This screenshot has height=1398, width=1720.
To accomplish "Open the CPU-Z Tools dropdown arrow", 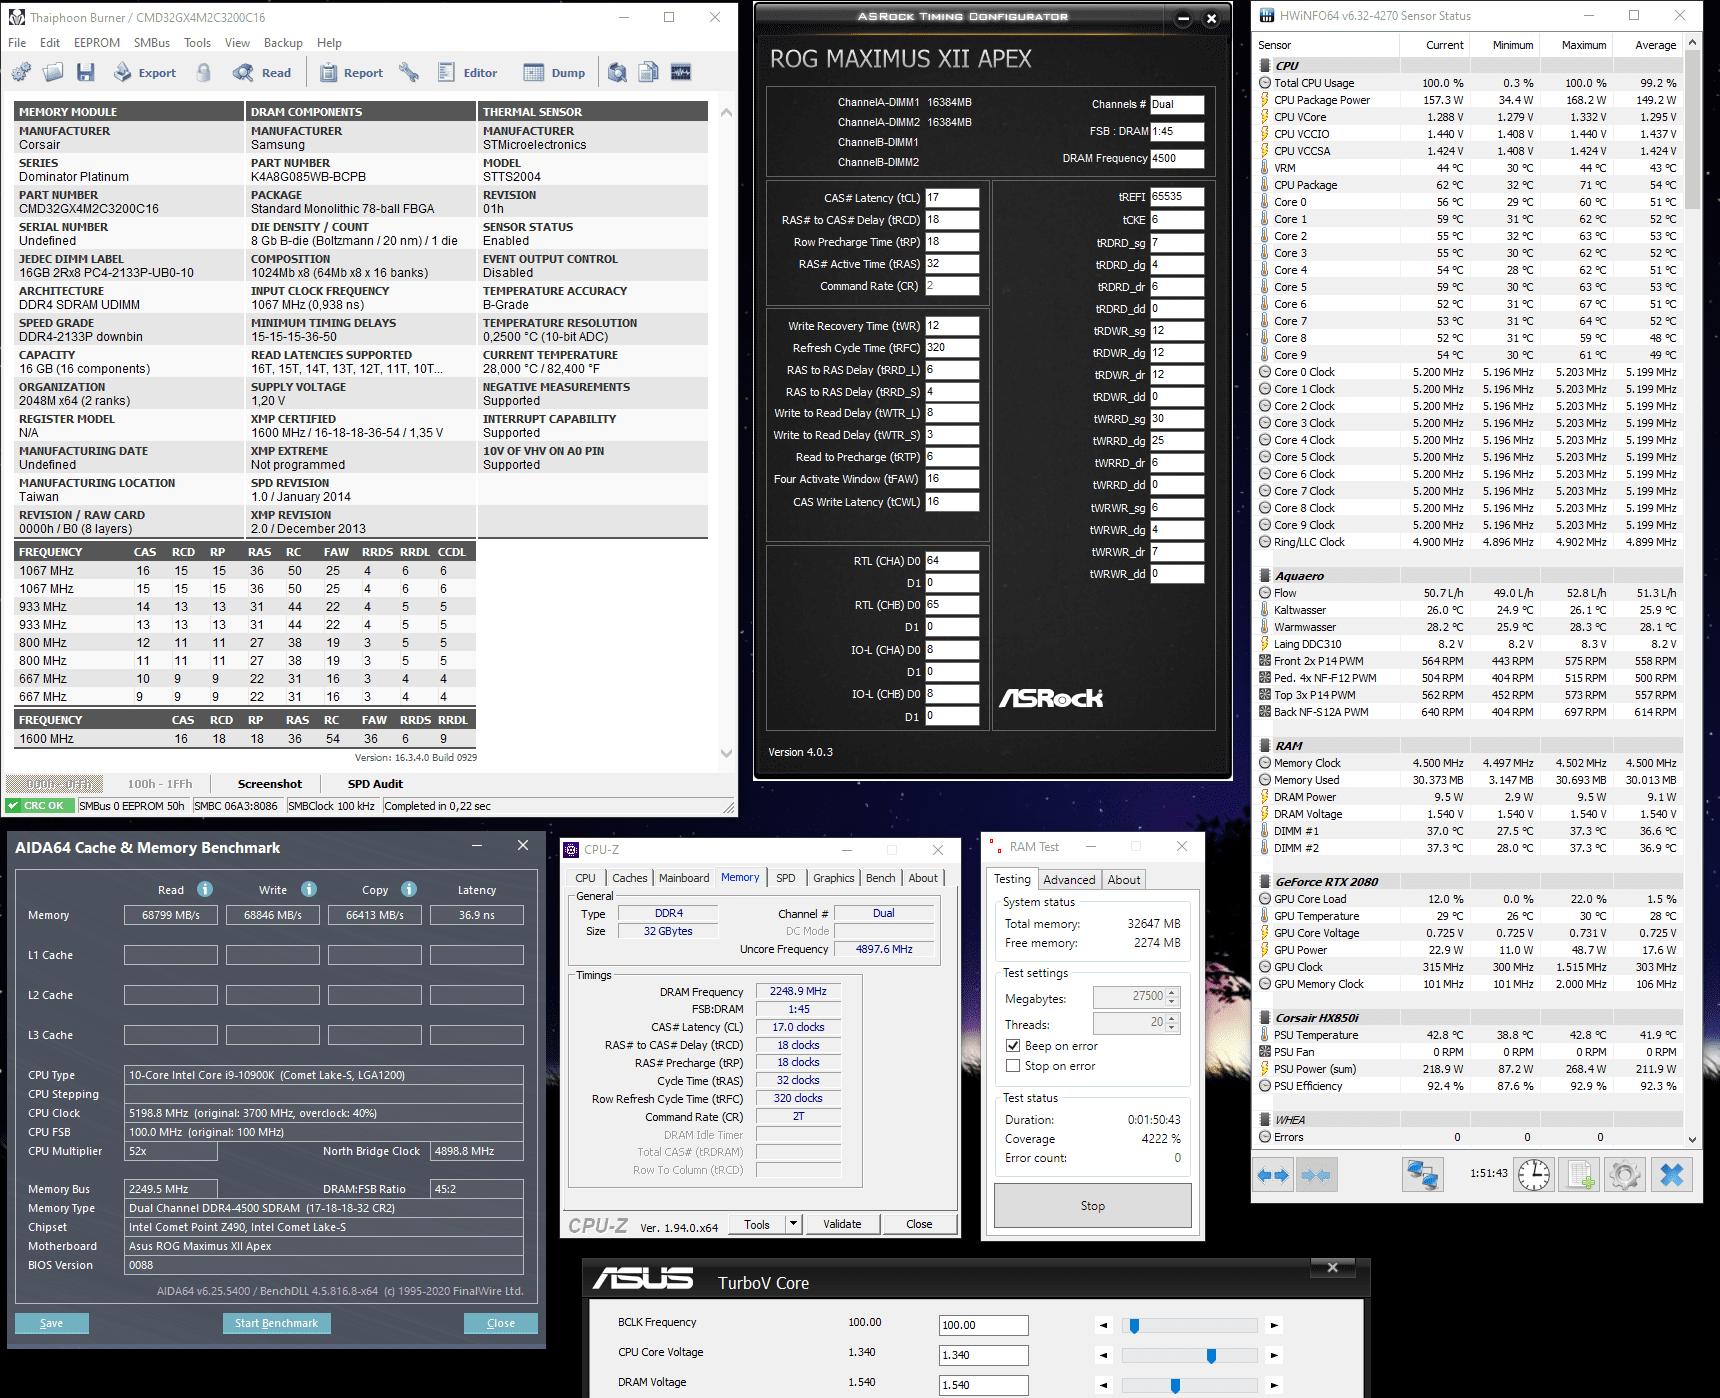I will (793, 1224).
